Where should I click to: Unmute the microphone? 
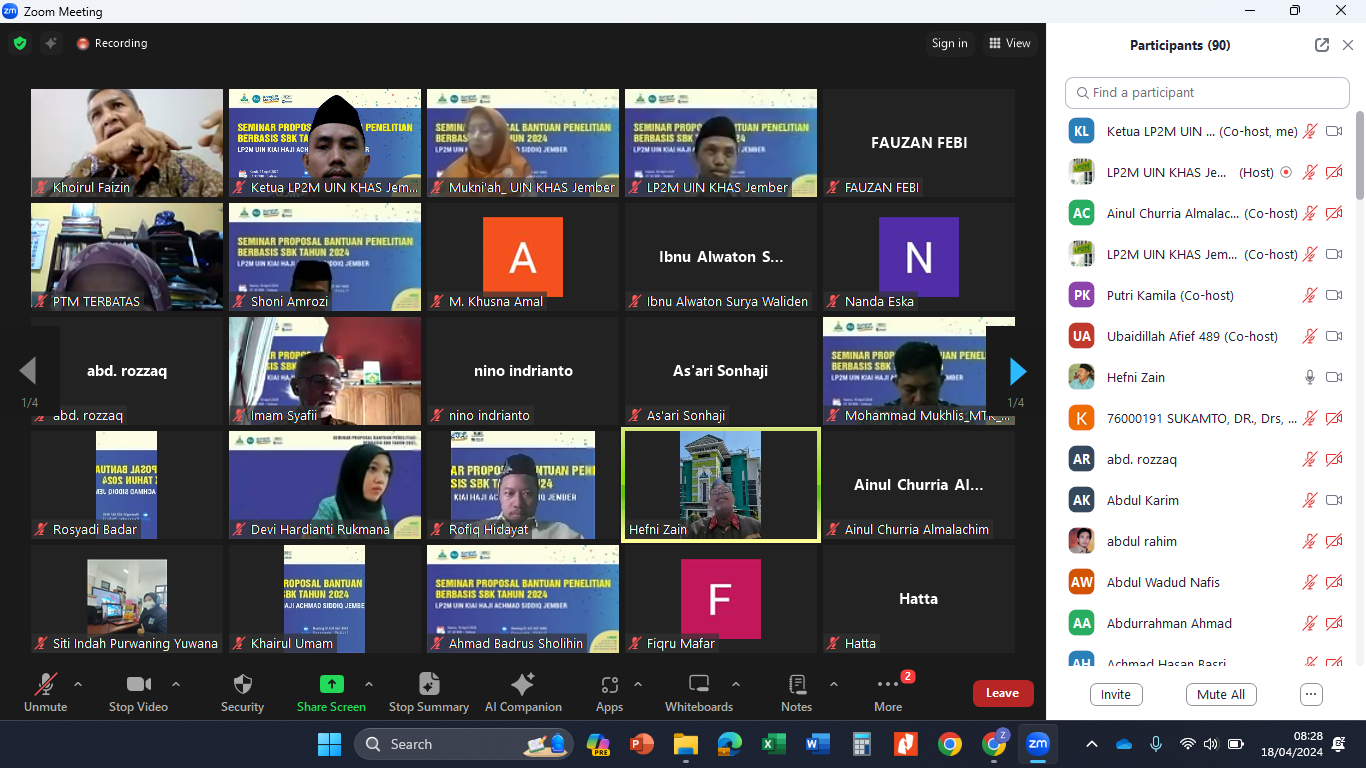tap(45, 692)
